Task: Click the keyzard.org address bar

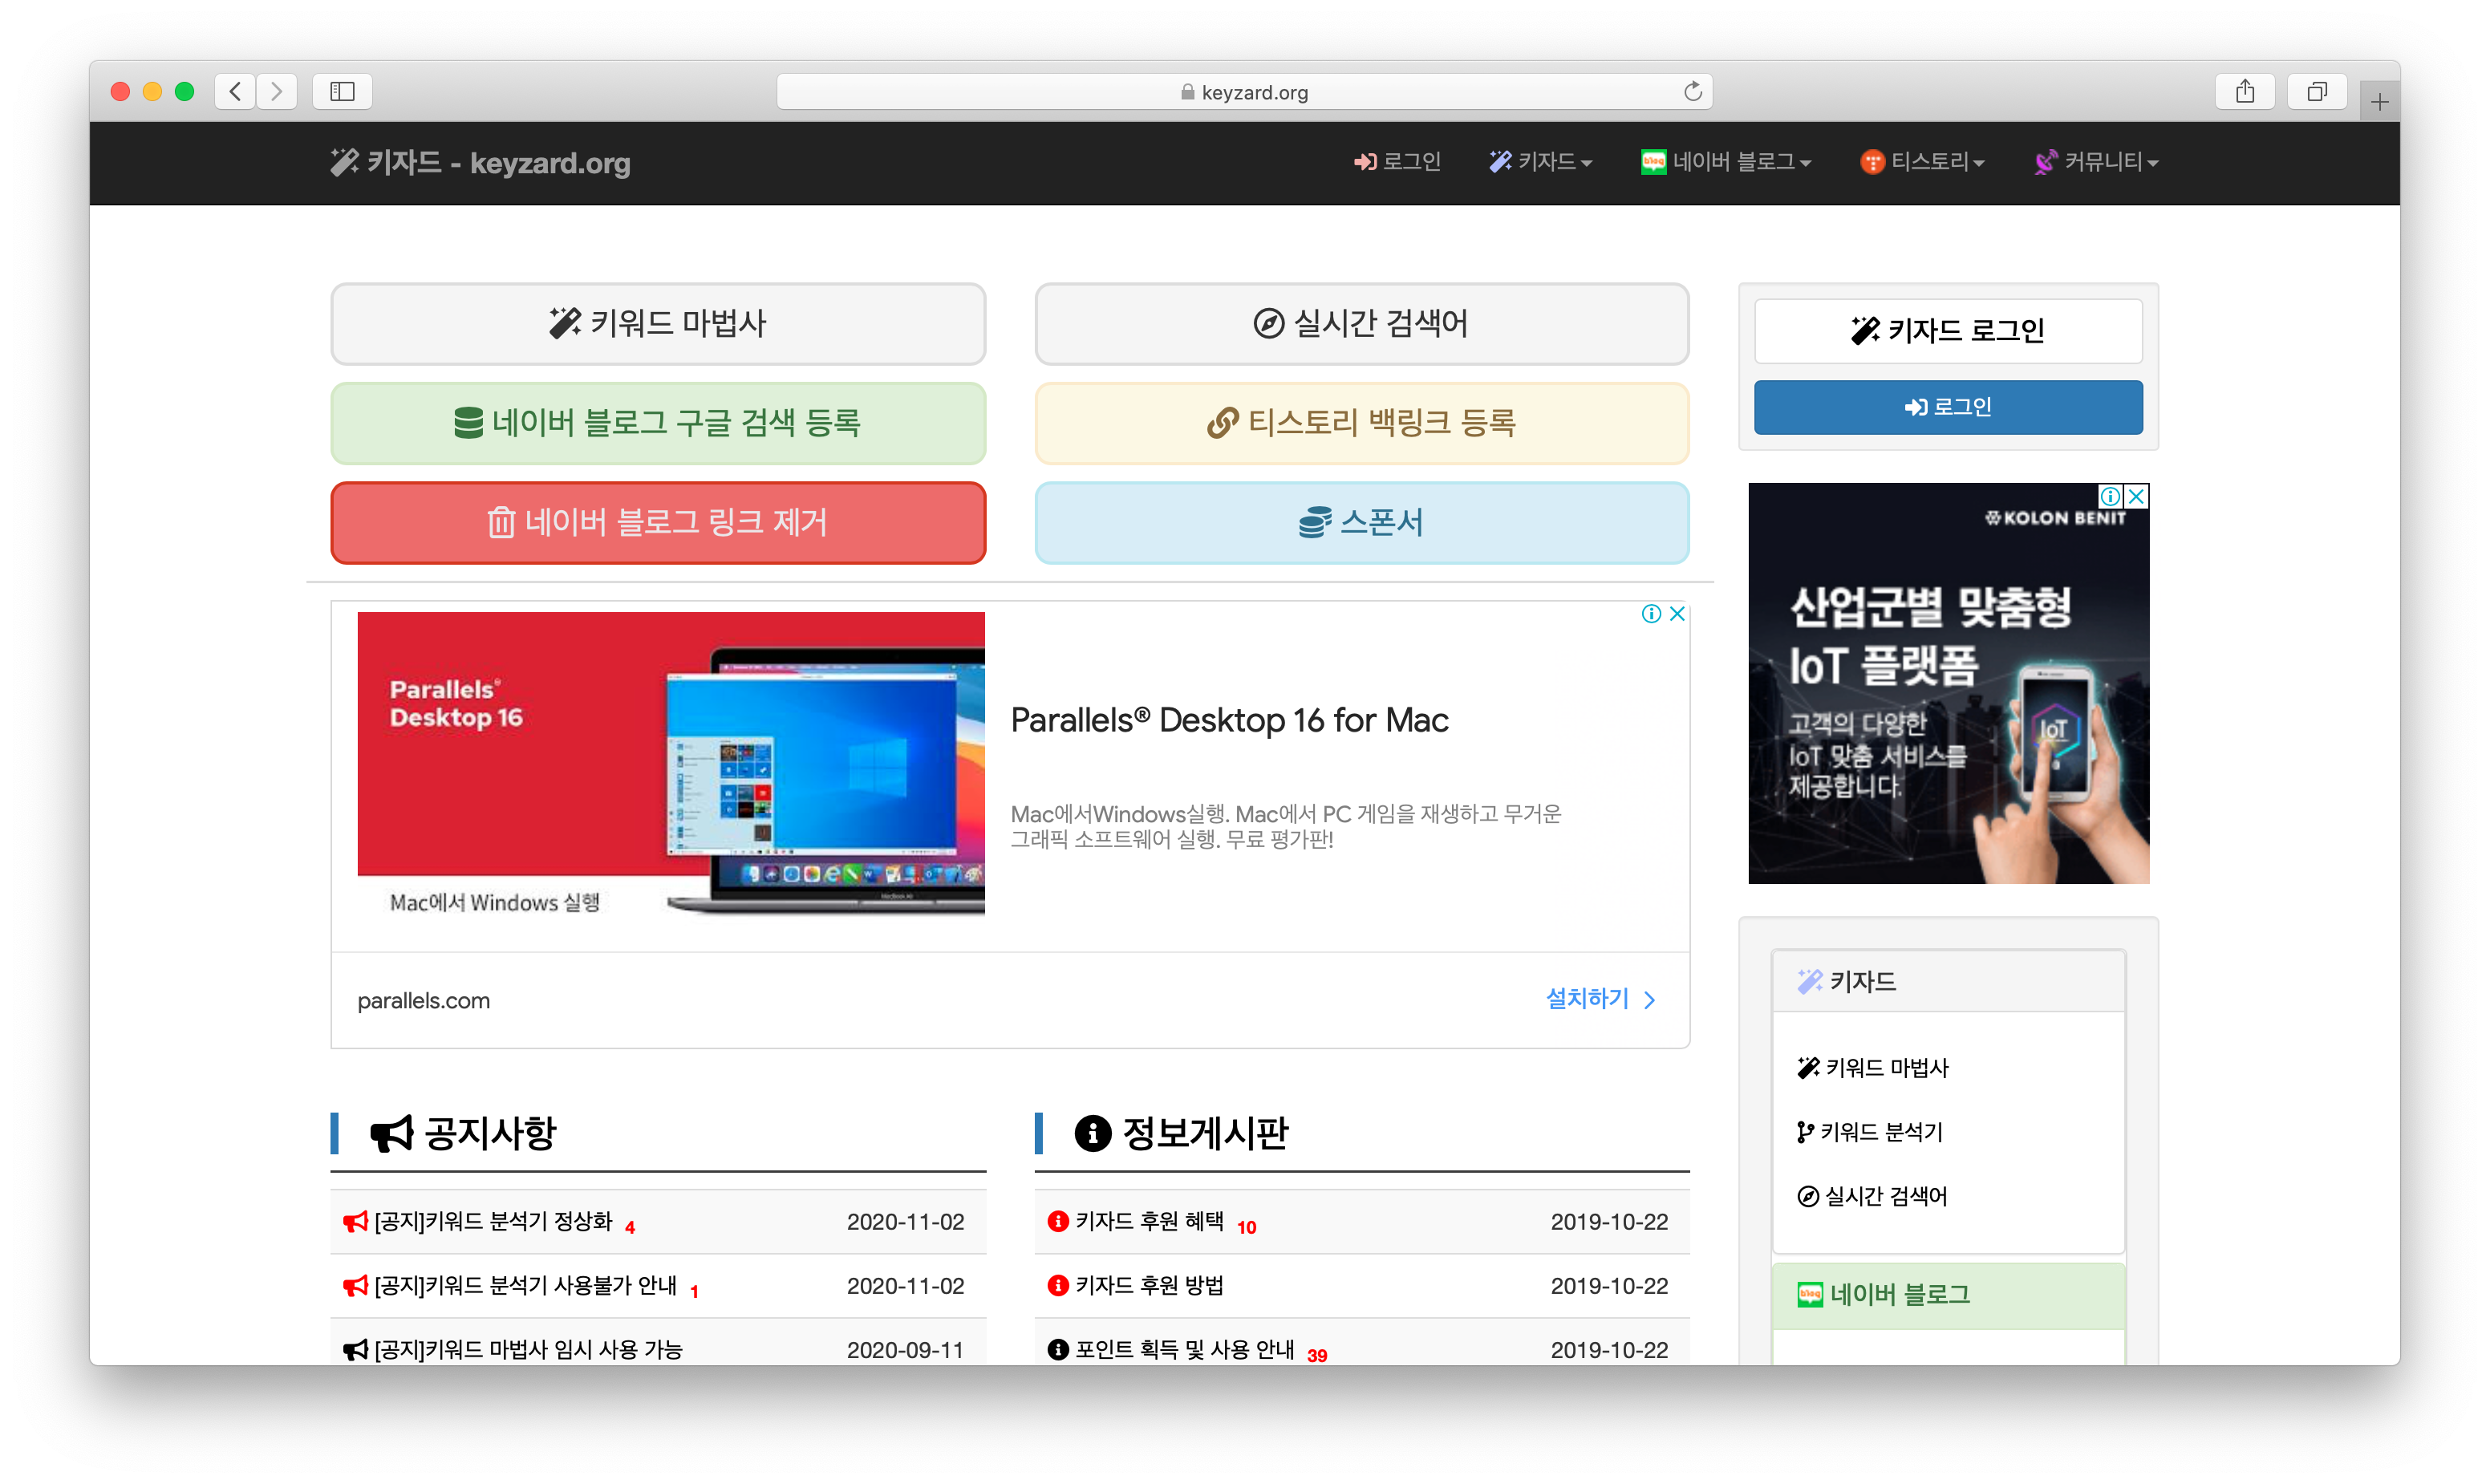Action: pos(1244,92)
